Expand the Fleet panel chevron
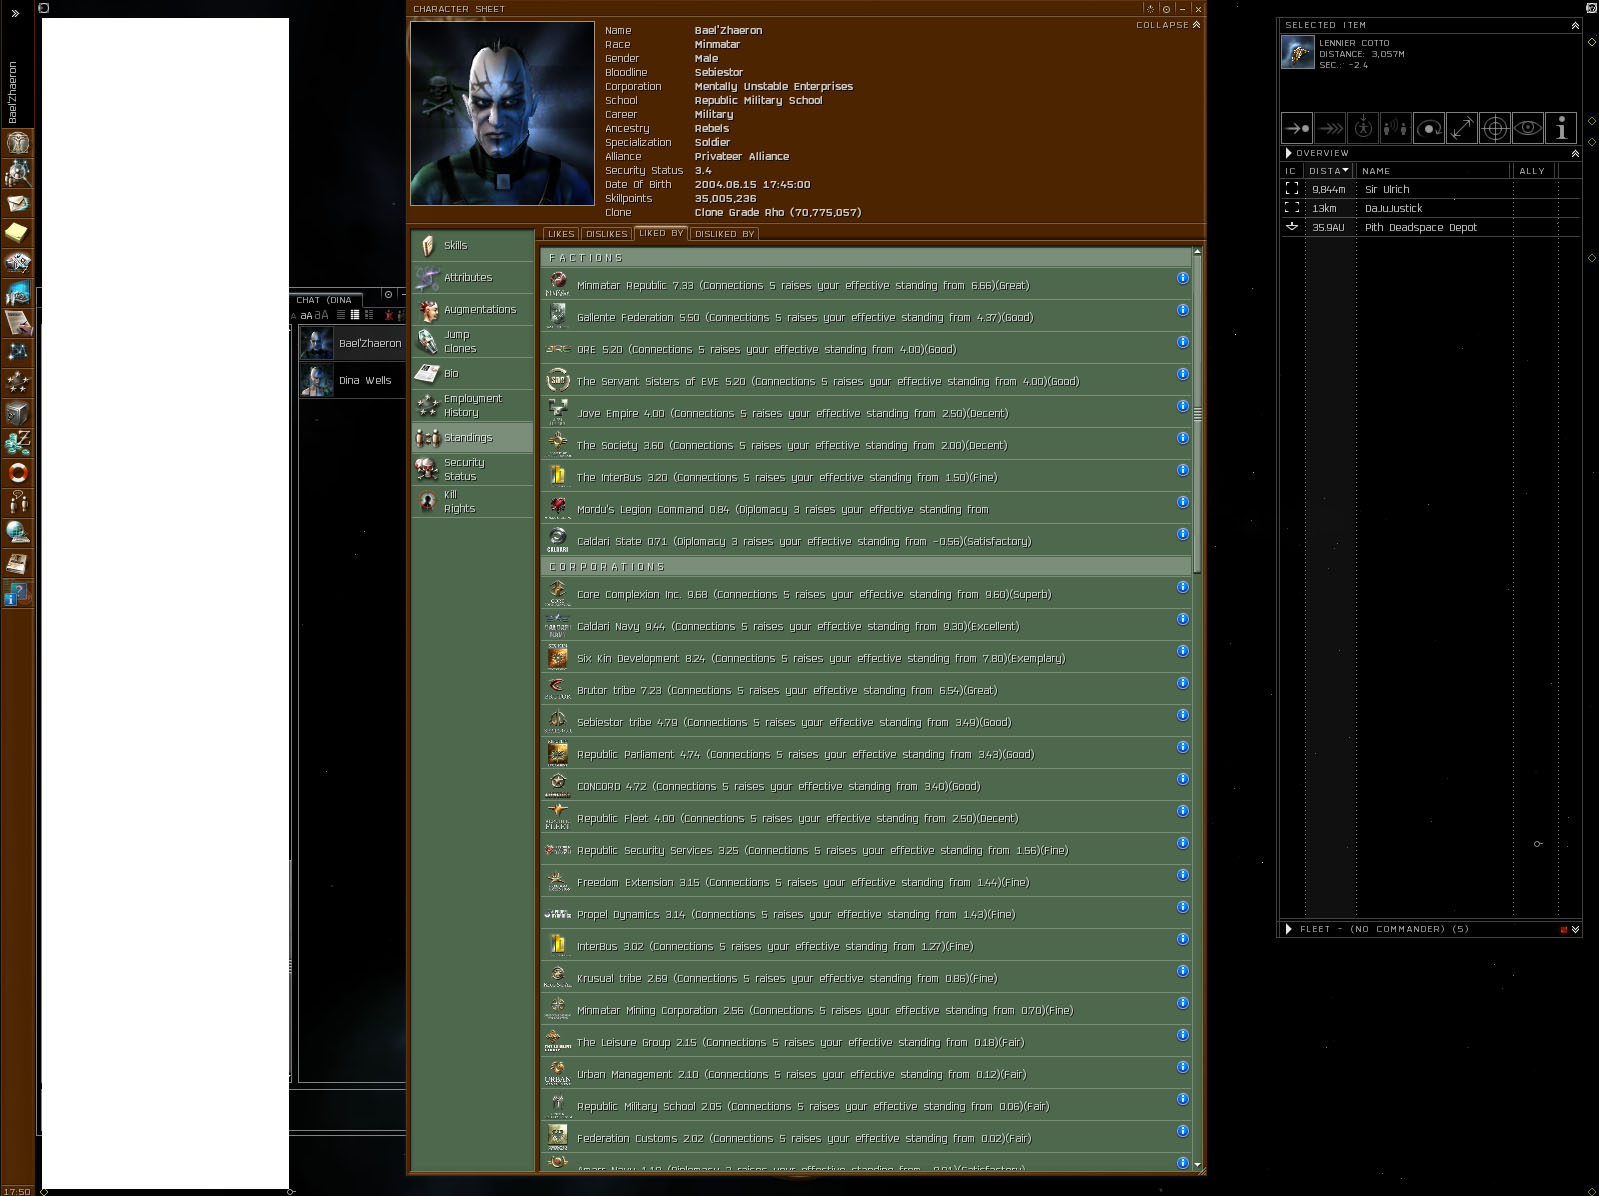 (1575, 930)
